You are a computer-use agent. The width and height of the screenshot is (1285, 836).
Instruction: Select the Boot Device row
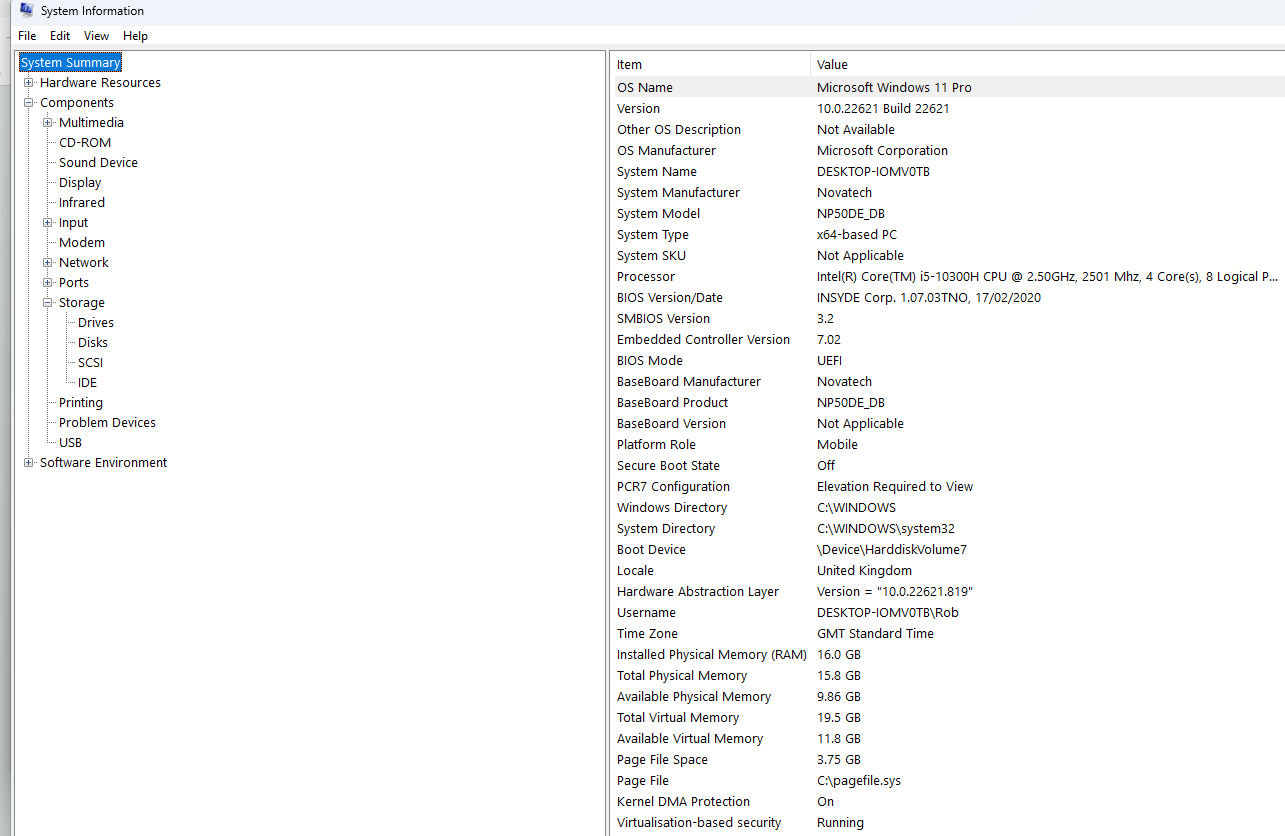point(947,550)
